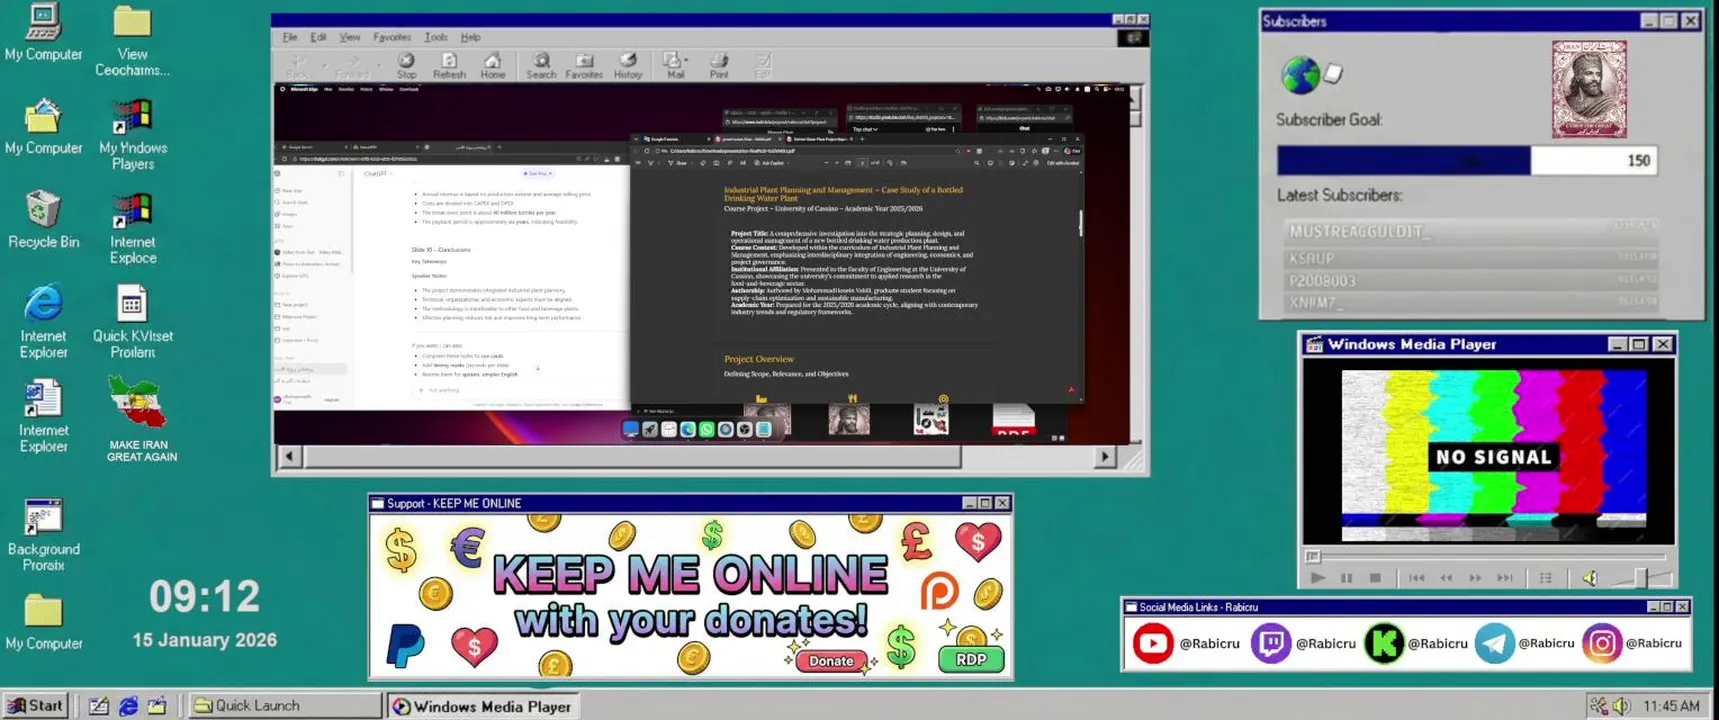Screen dimensions: 1719x720
Task: Click the Forward toolbar button in browser
Action: [351, 67]
